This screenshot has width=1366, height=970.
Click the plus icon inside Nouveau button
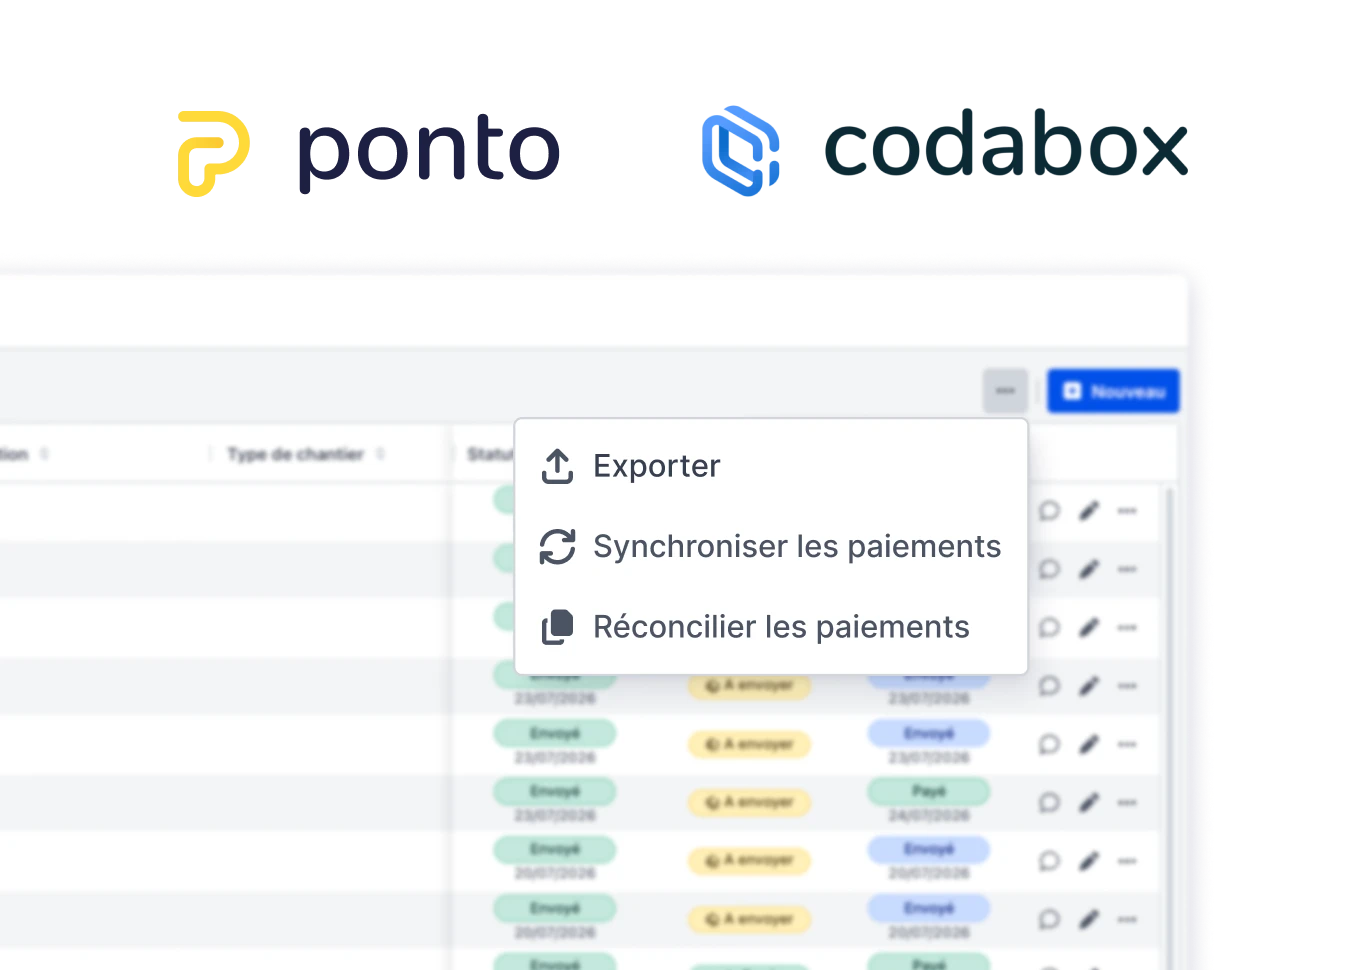[x=1072, y=391]
